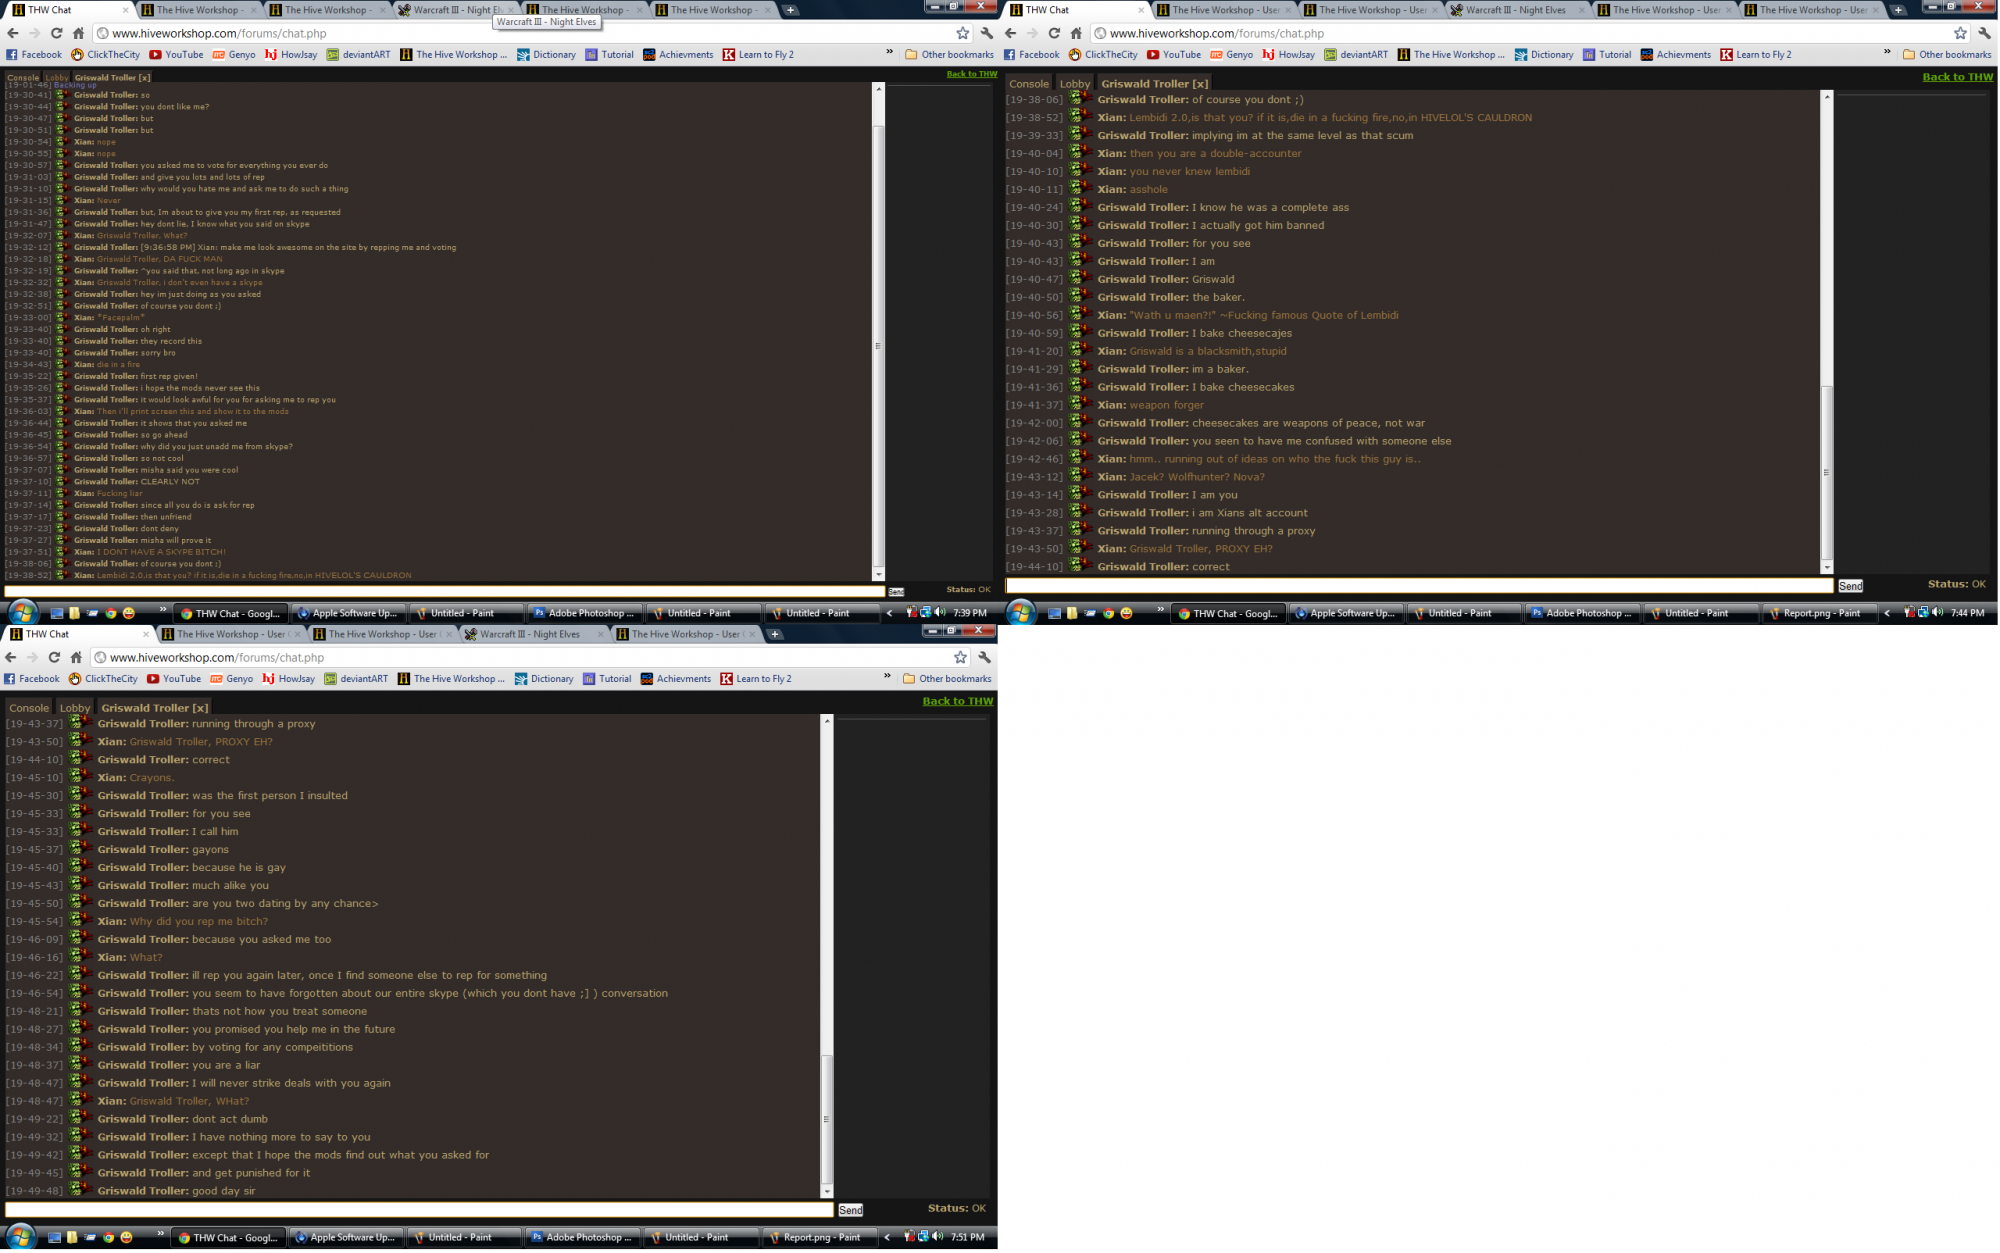Select the Griswald Troller chat tab in the bottom-left window

coord(155,708)
